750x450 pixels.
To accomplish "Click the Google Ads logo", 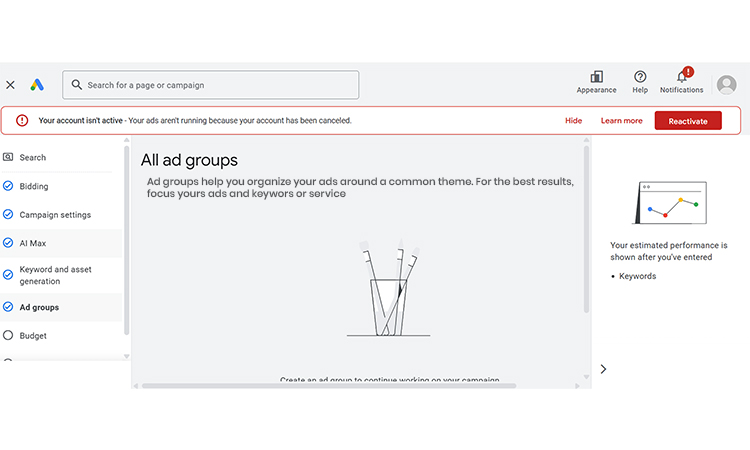I will tap(37, 85).
